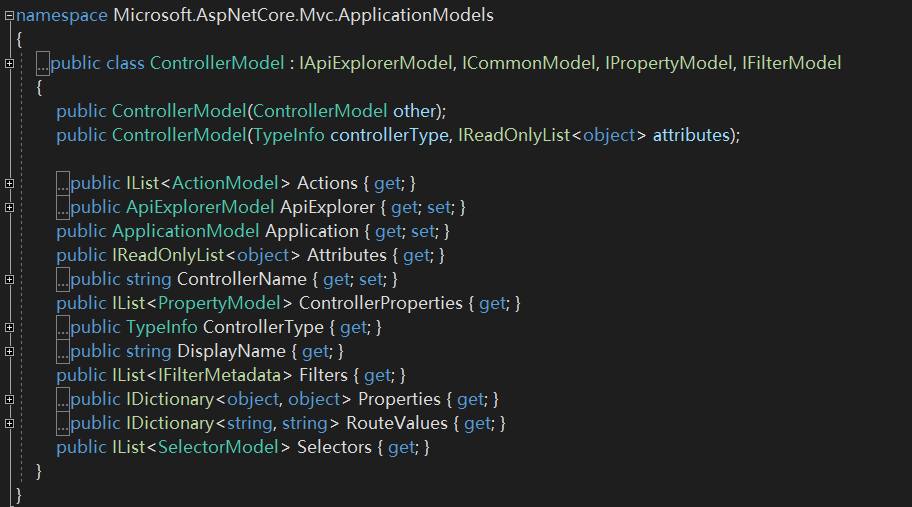
Task: Click the ellipsis box before the ControllerName line
Action: (63, 280)
